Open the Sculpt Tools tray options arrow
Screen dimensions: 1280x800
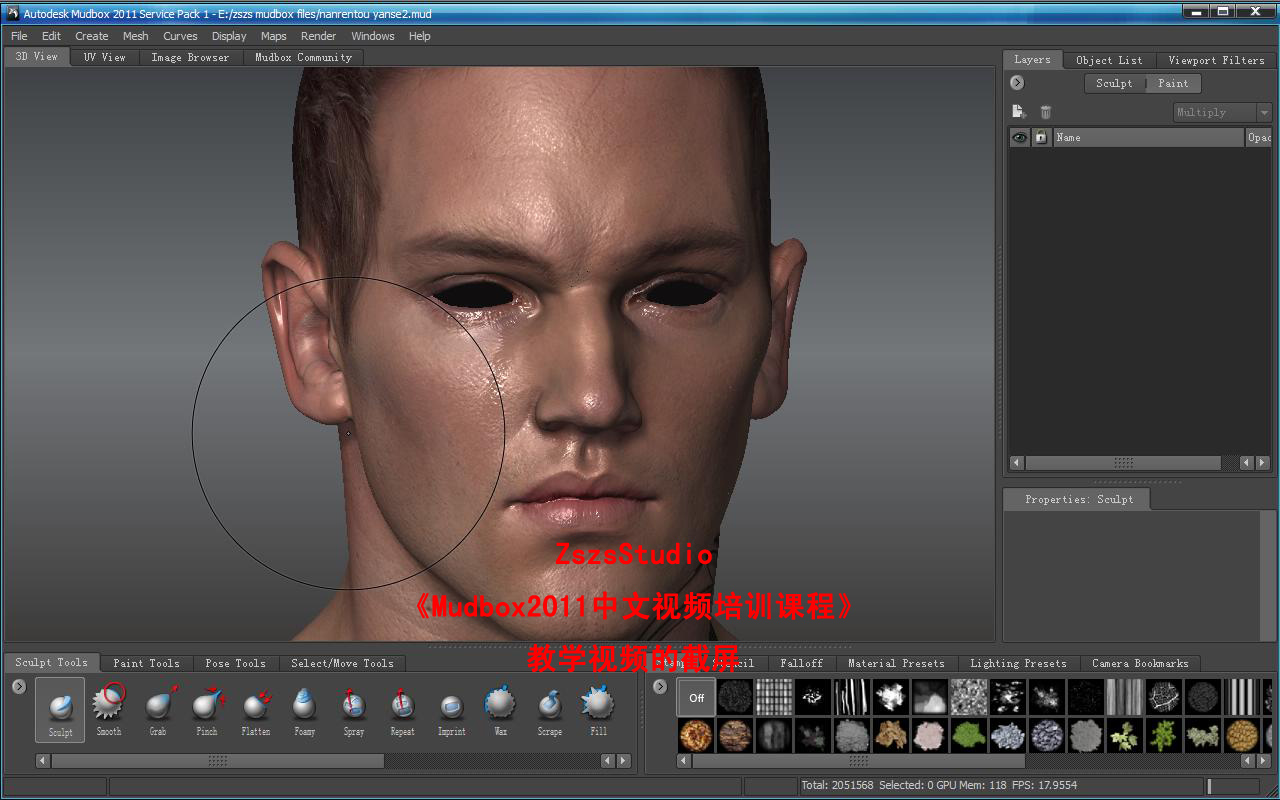(x=19, y=686)
